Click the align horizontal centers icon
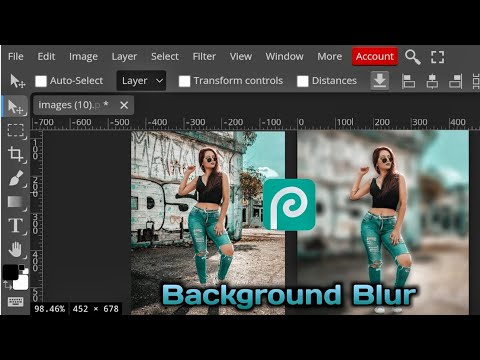The width and height of the screenshot is (480, 360). [x=432, y=81]
